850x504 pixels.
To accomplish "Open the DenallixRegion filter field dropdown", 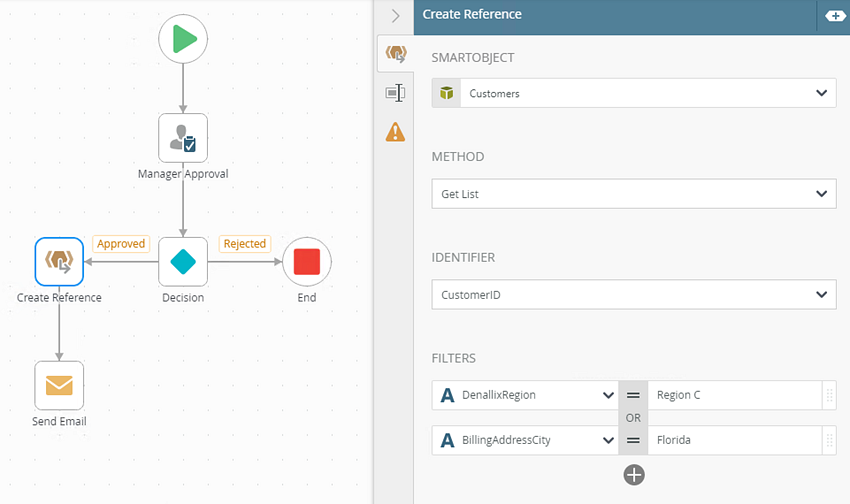I will click(608, 395).
